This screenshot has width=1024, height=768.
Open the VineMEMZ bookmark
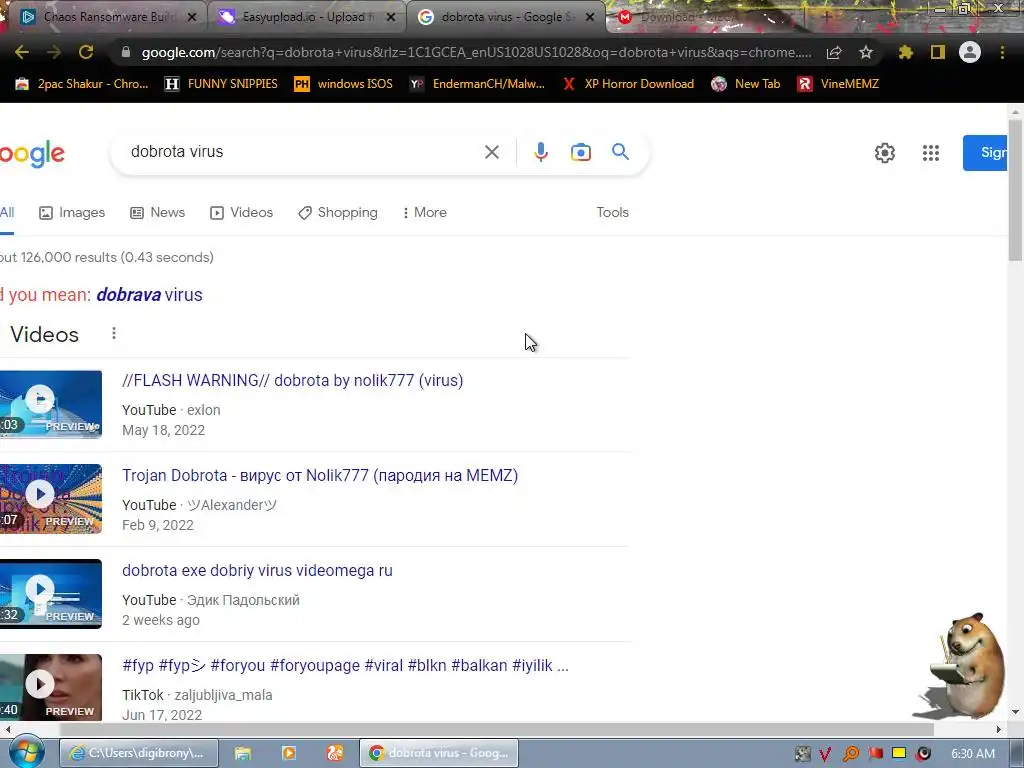tap(839, 84)
